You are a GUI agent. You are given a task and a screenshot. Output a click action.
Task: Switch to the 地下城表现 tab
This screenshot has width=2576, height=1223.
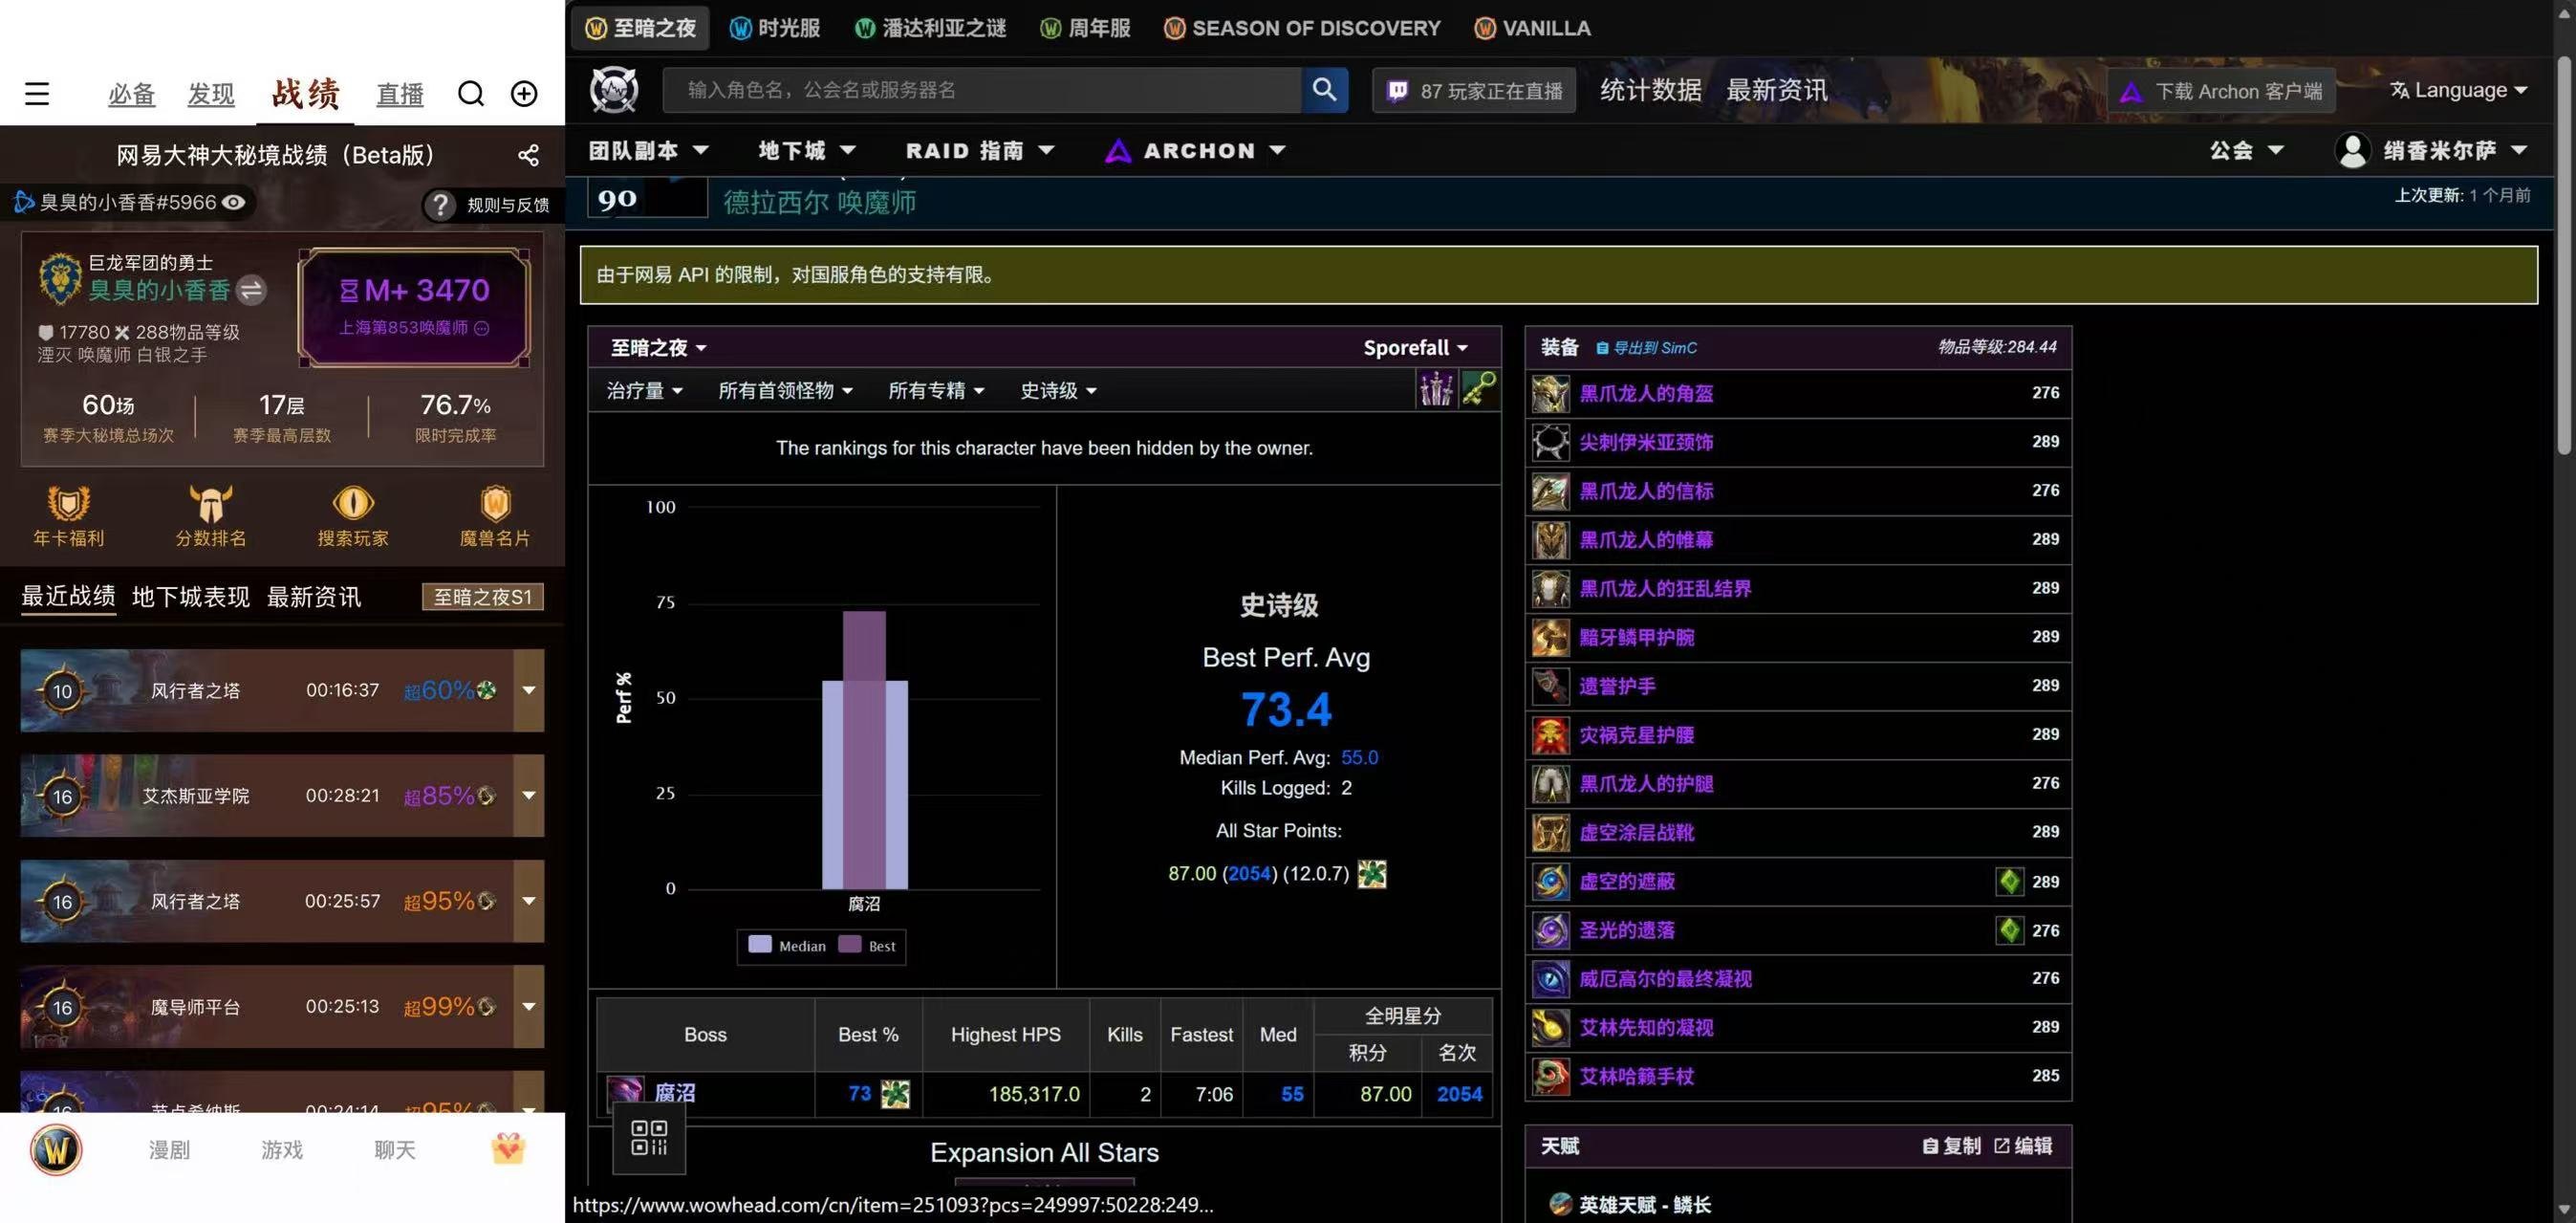click(191, 597)
